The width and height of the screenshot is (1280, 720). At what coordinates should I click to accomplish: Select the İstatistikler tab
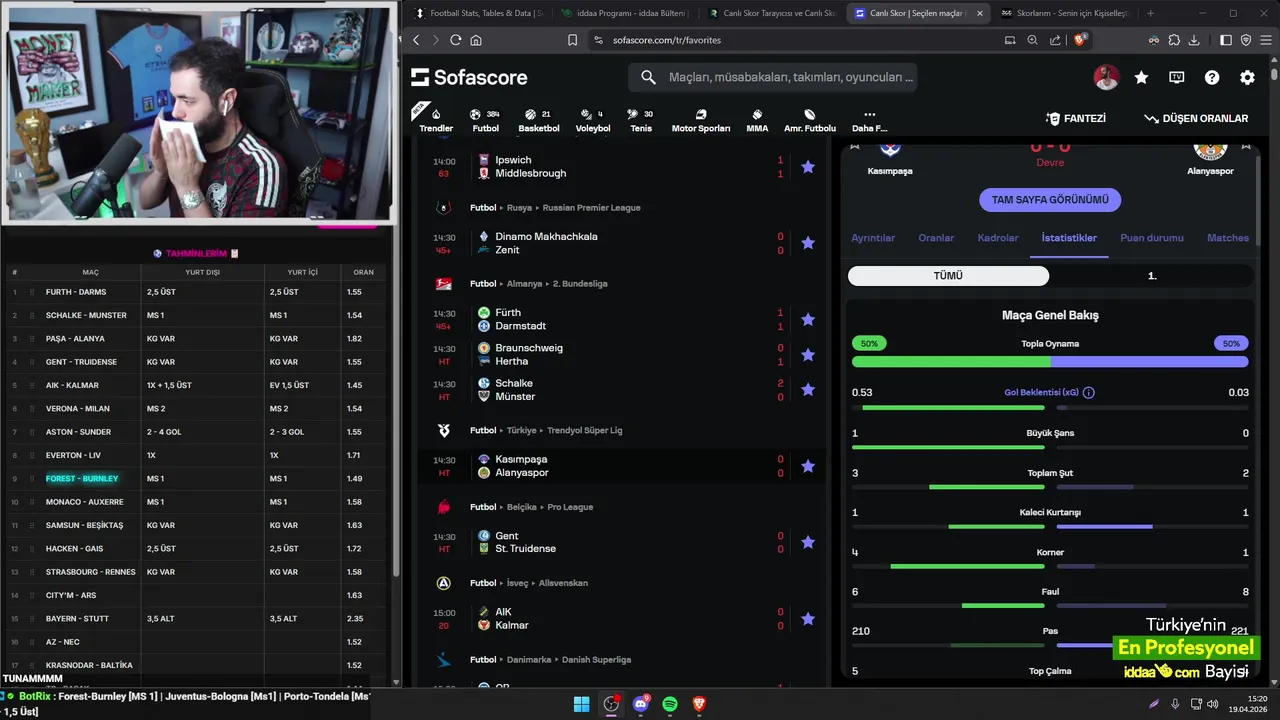click(1069, 238)
